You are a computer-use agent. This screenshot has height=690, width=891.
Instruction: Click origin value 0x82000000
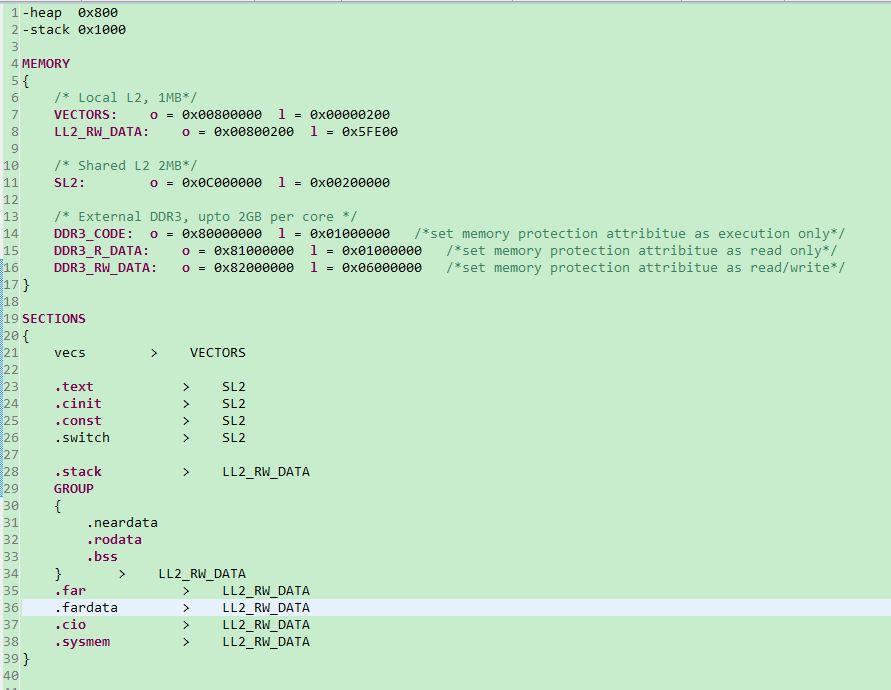tap(254, 268)
